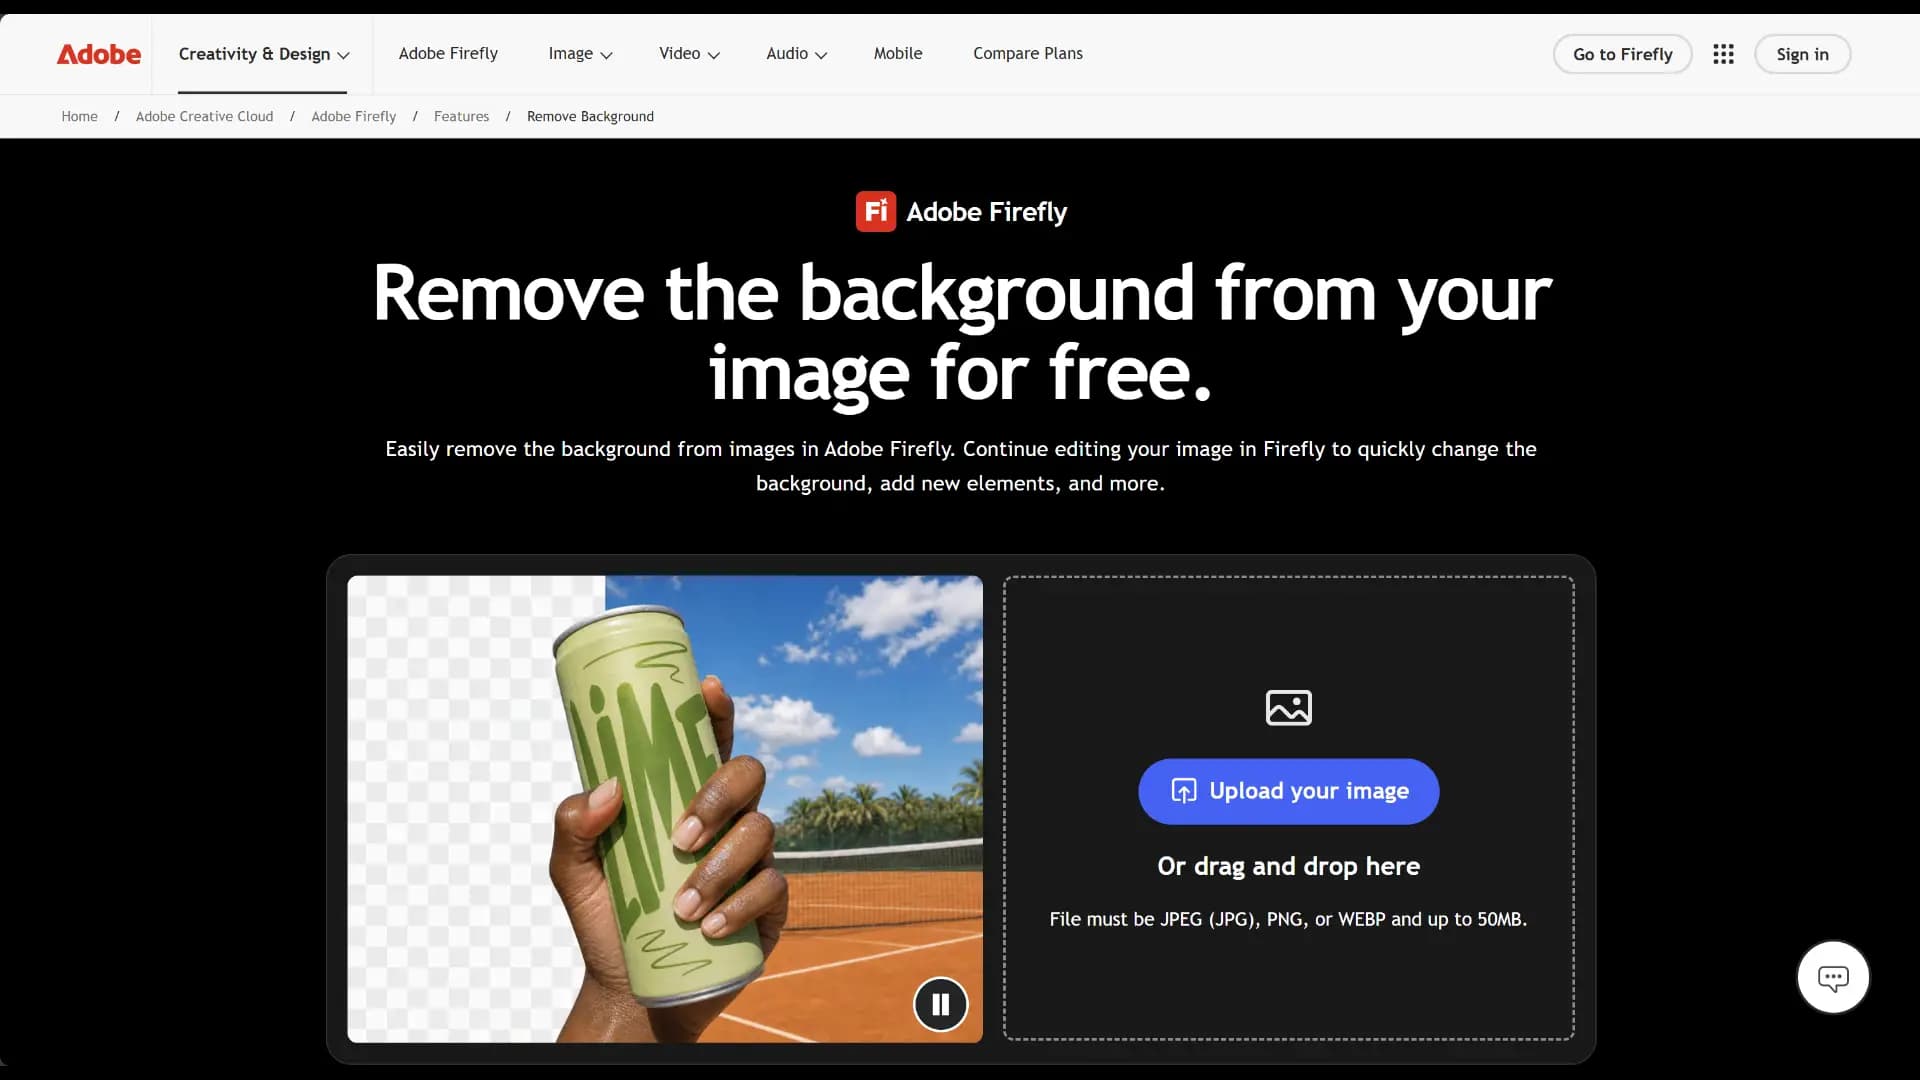The width and height of the screenshot is (1920, 1080).
Task: Click the 'Or drag and drop here' text
Action: coord(1288,866)
